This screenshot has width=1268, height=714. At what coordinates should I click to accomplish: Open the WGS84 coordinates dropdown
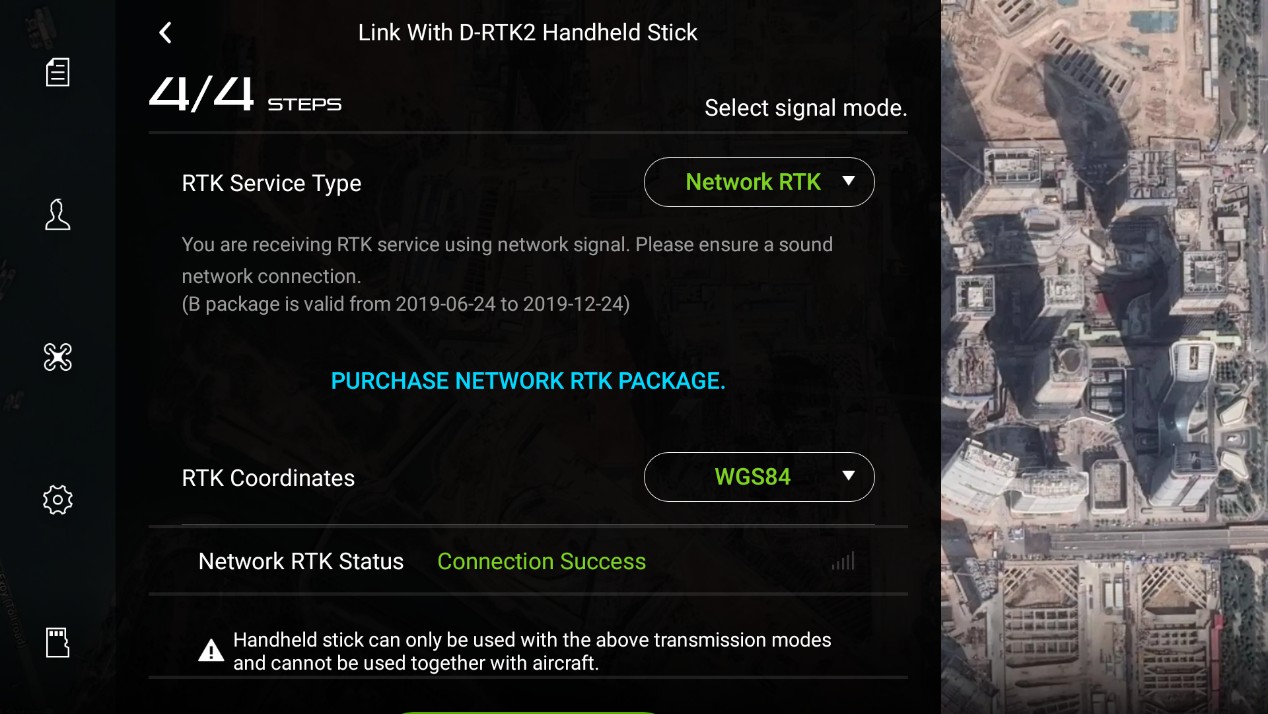(759, 477)
